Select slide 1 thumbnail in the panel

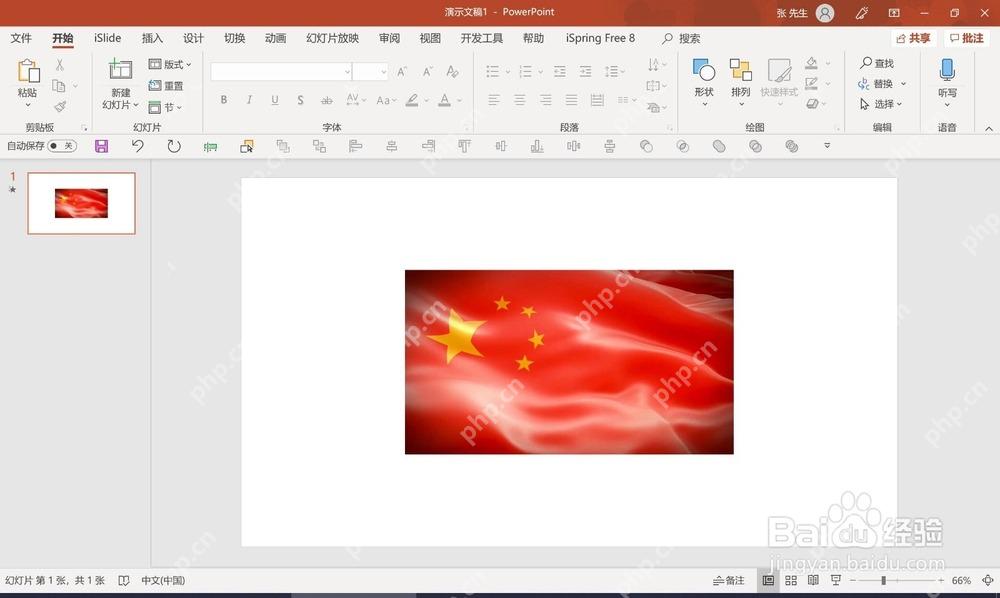pyautogui.click(x=82, y=203)
